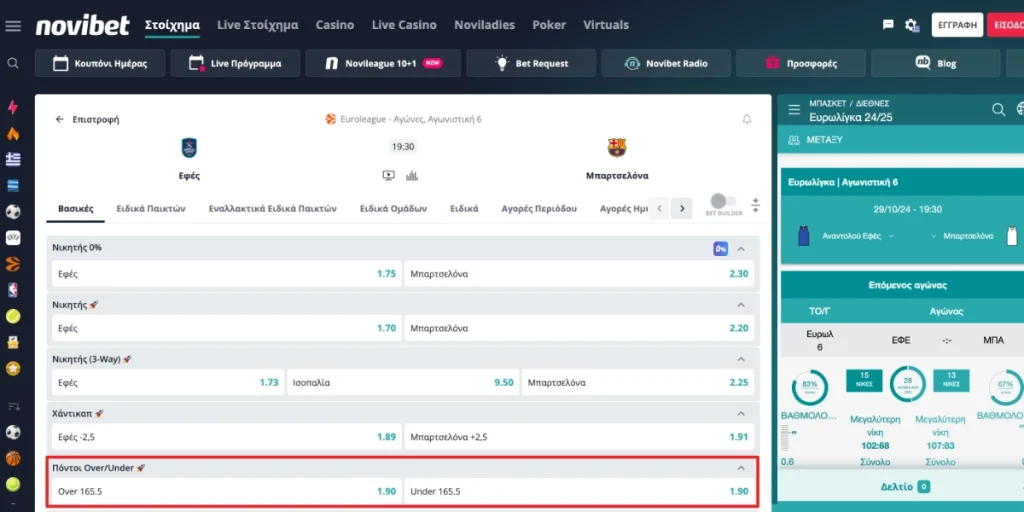Click the ΕΓΓΡΑΦΗ register button
This screenshot has width=1024, height=512.
pyautogui.click(x=957, y=25)
